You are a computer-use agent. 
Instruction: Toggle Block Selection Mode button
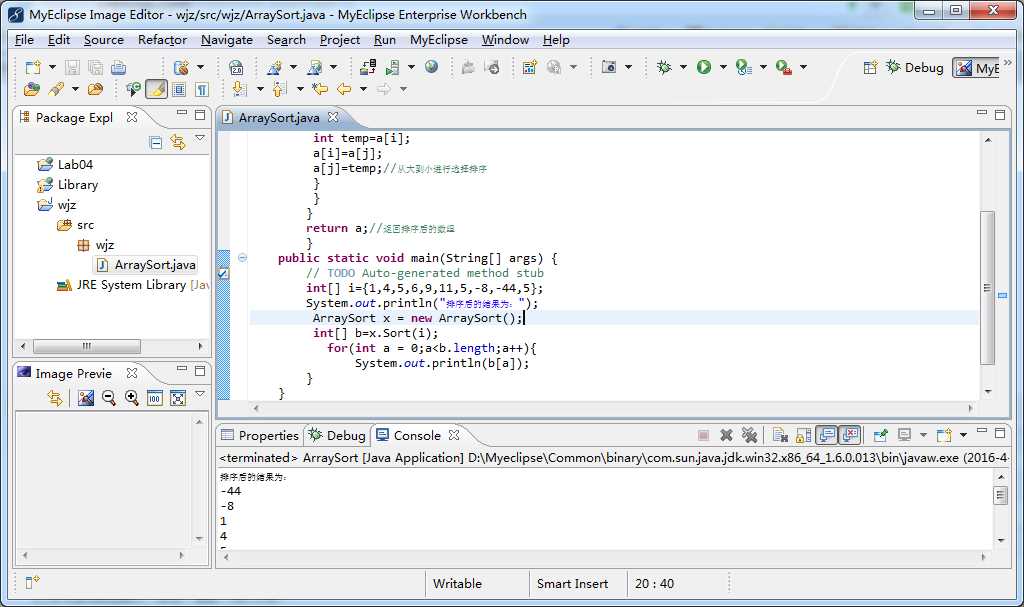pos(179,89)
